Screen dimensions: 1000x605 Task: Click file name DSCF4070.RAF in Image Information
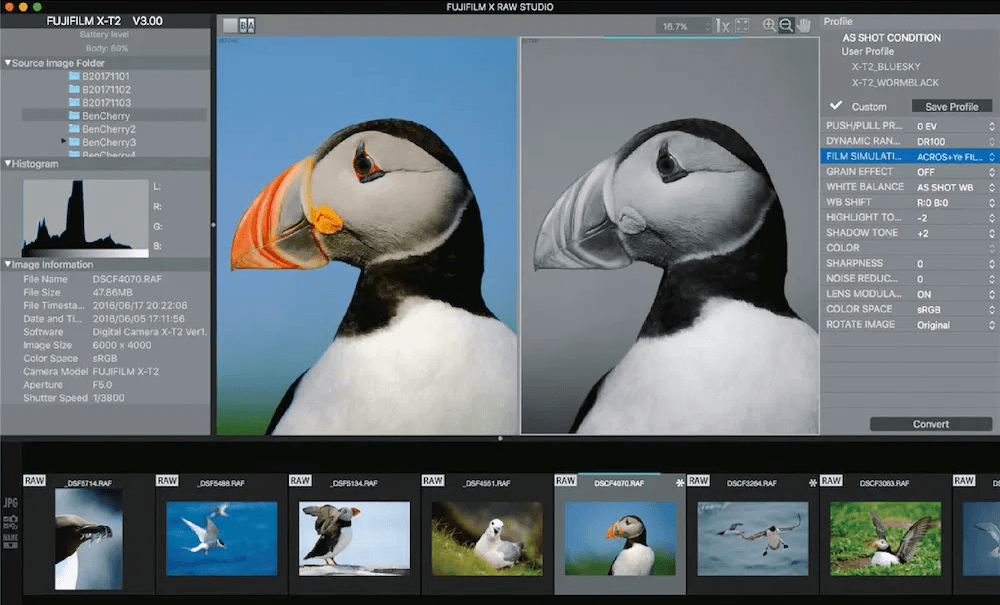click(x=127, y=279)
